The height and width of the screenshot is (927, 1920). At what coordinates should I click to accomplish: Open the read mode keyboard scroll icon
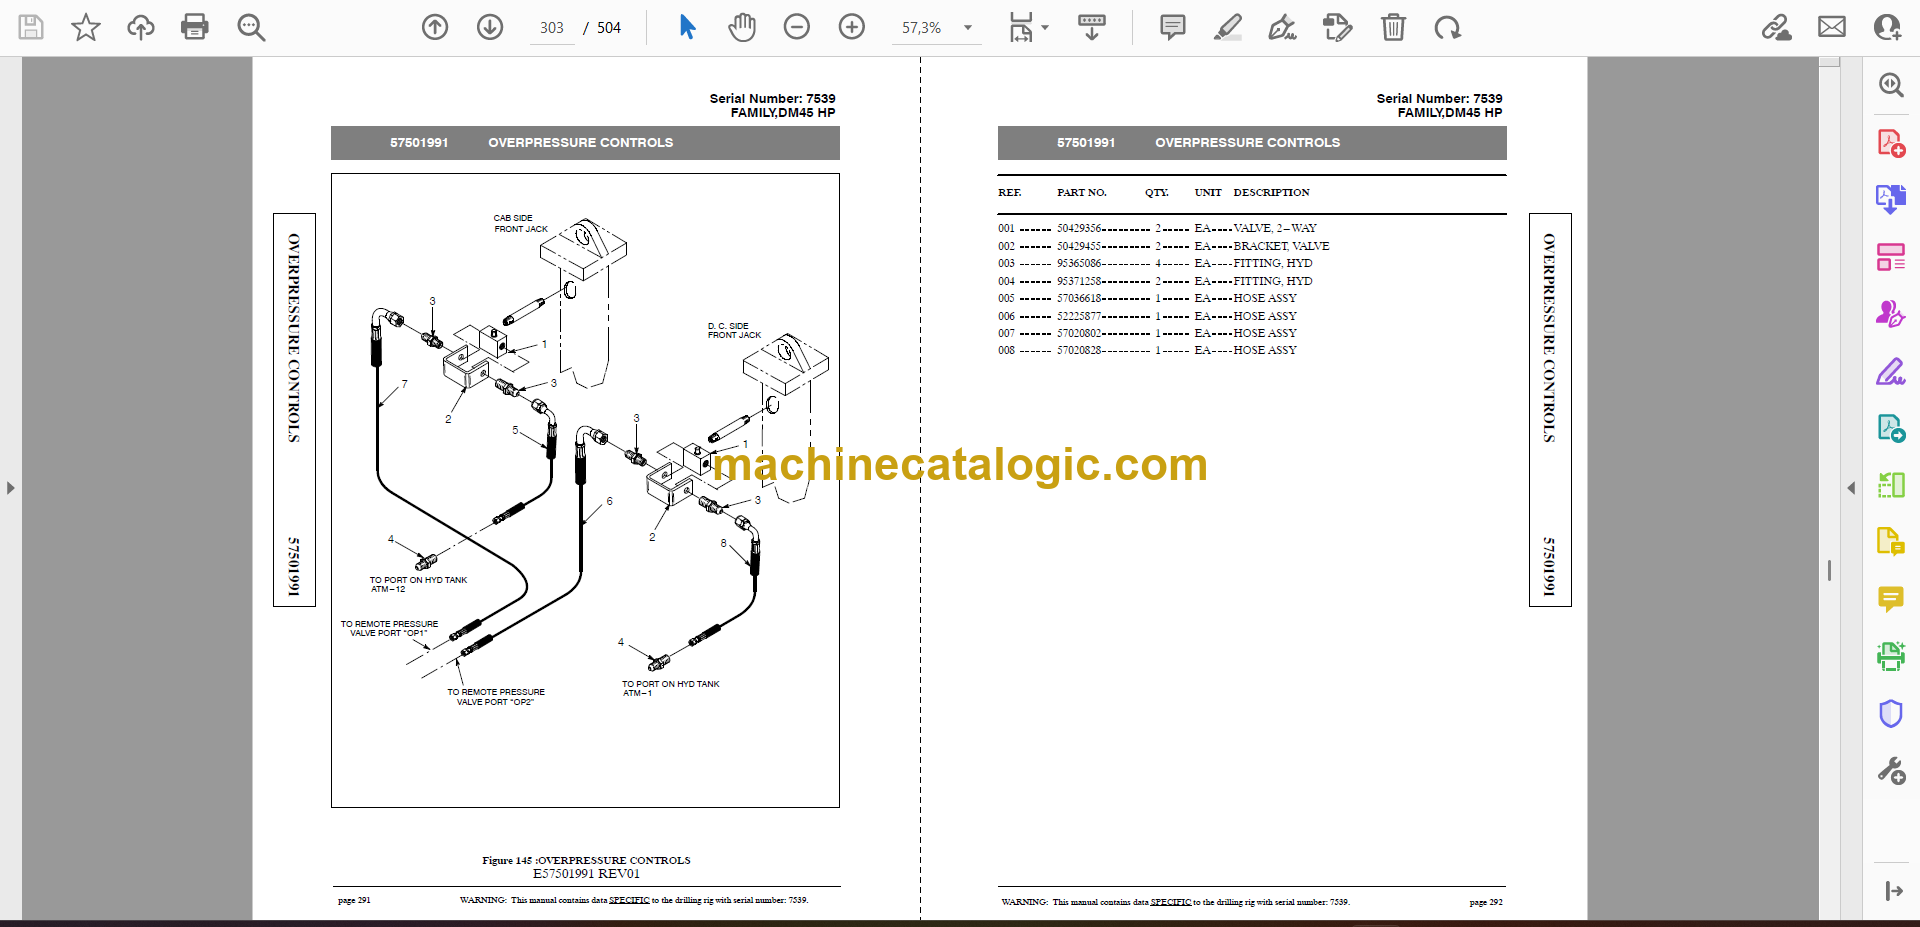[x=1092, y=27]
